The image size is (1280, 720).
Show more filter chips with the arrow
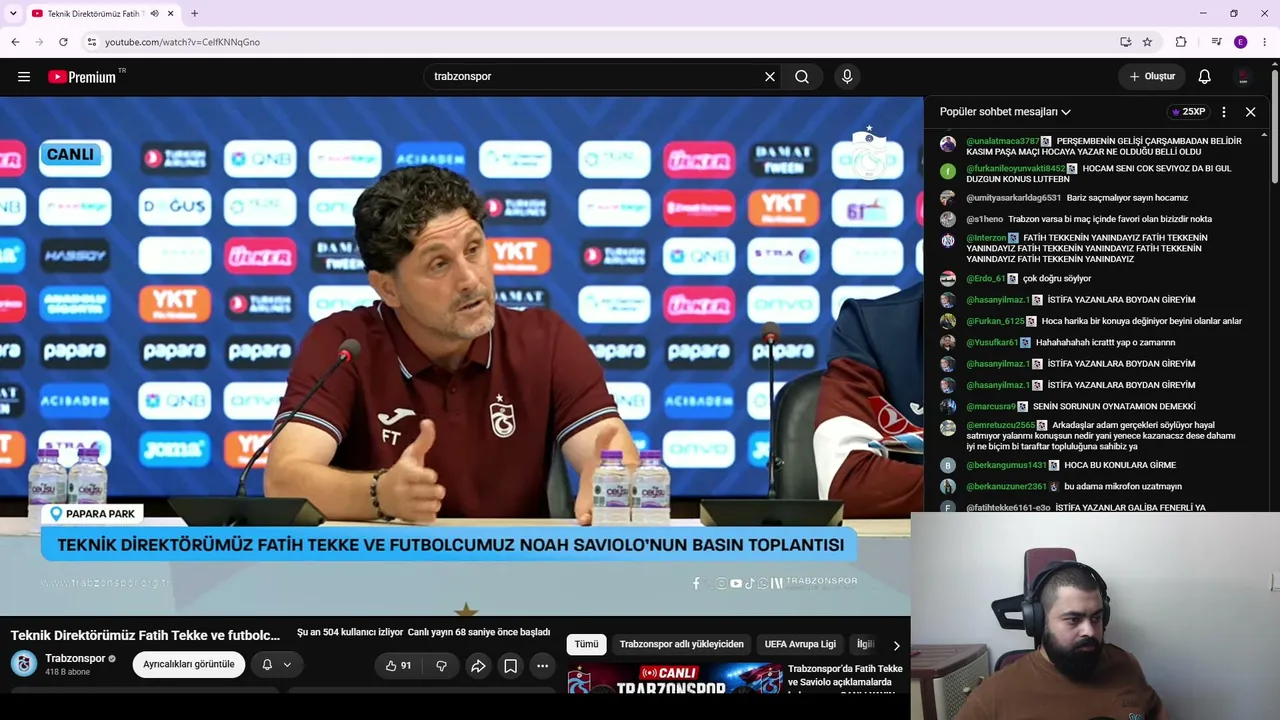coord(896,645)
